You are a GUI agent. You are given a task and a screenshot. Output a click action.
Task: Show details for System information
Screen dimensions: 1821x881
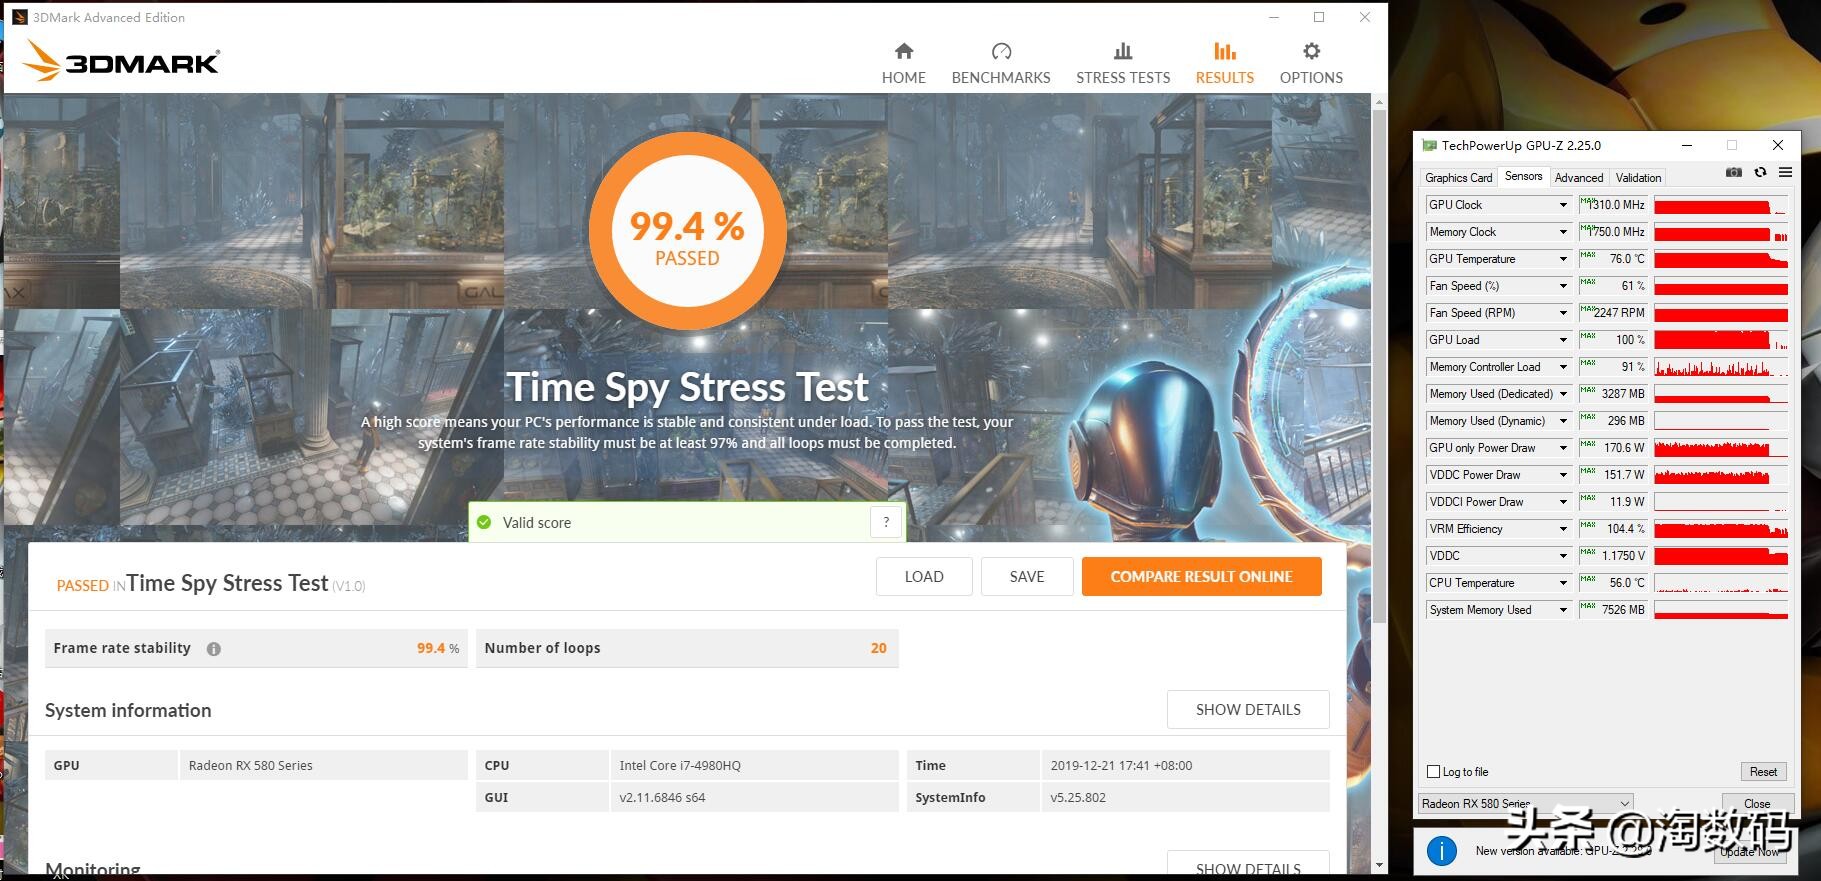click(x=1248, y=710)
